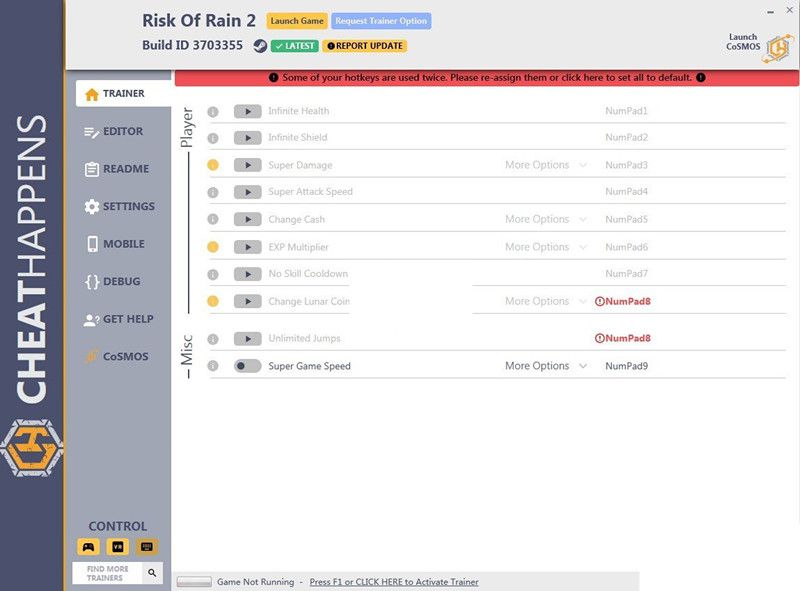Click the yellow info icon next to Super Damage

[x=213, y=165]
